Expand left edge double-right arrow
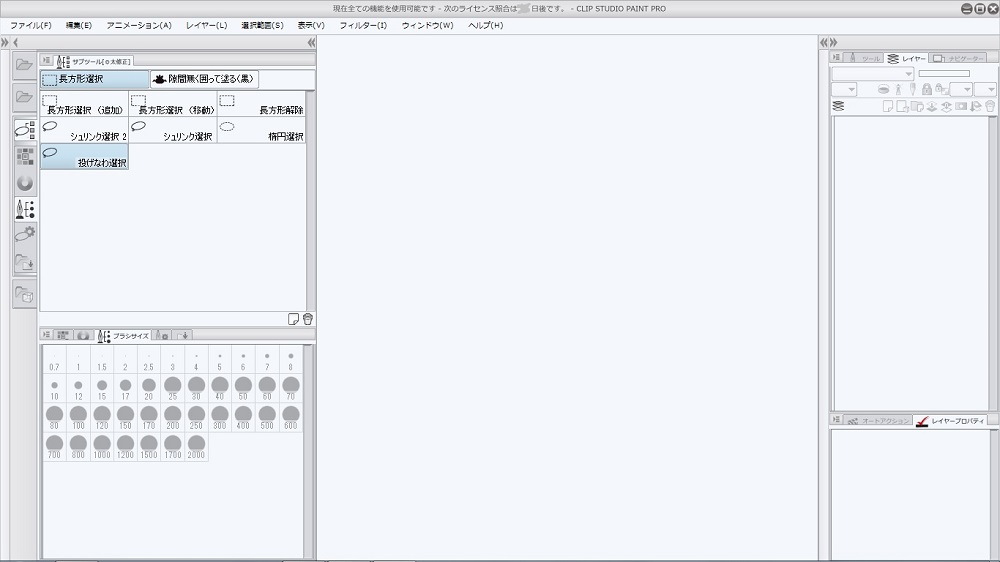 tap(4, 43)
